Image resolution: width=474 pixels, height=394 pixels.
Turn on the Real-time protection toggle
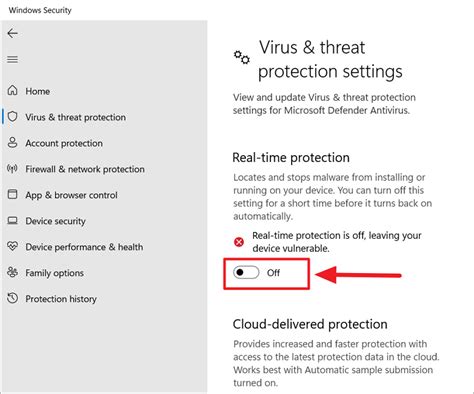pyautogui.click(x=246, y=273)
